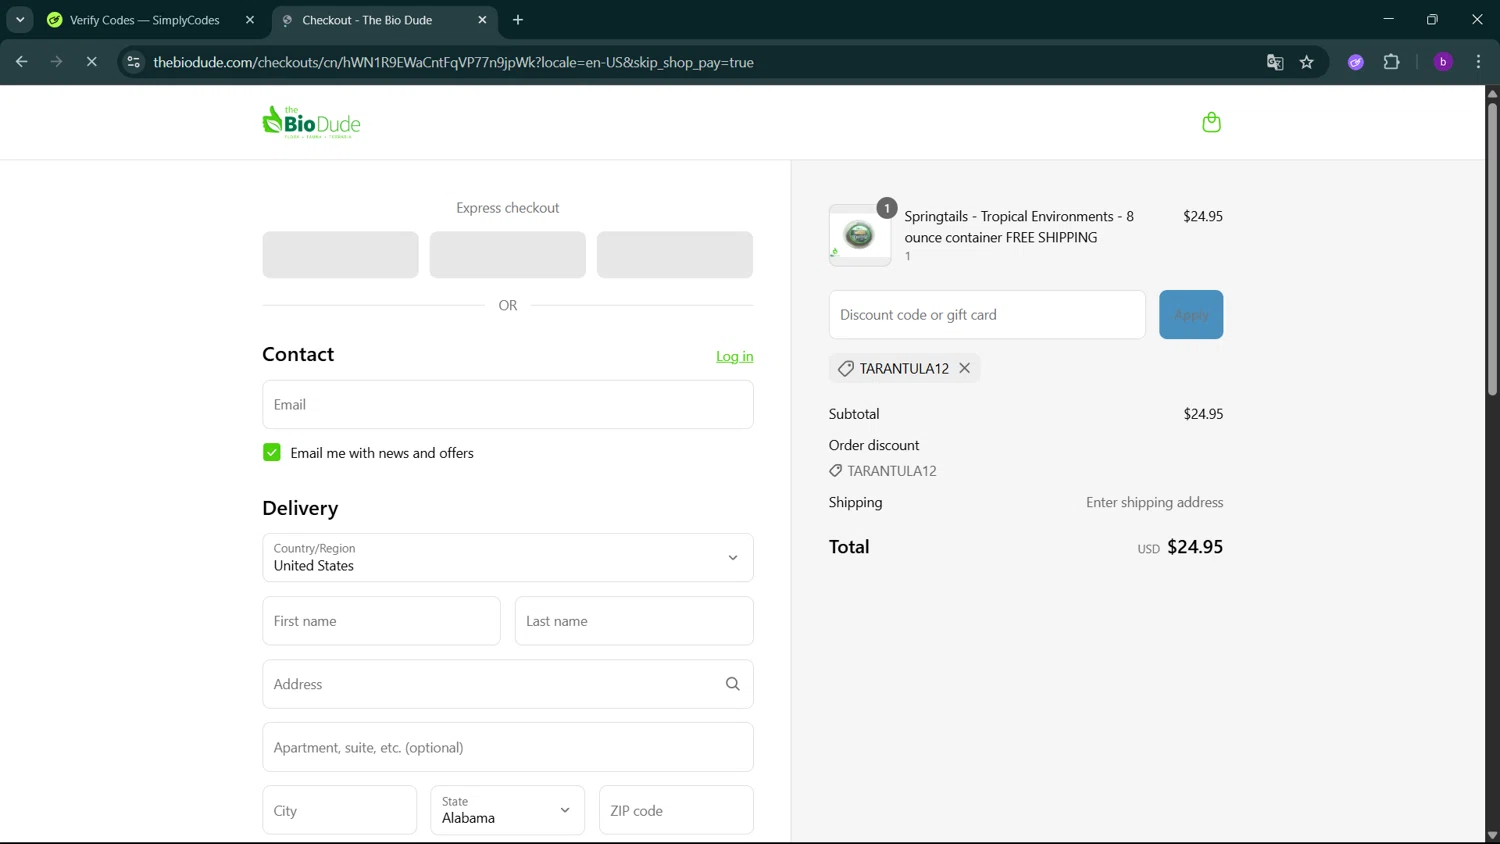Image resolution: width=1500 pixels, height=844 pixels.
Task: Click the USD $24.95 total amount
Action: [x=1180, y=547]
